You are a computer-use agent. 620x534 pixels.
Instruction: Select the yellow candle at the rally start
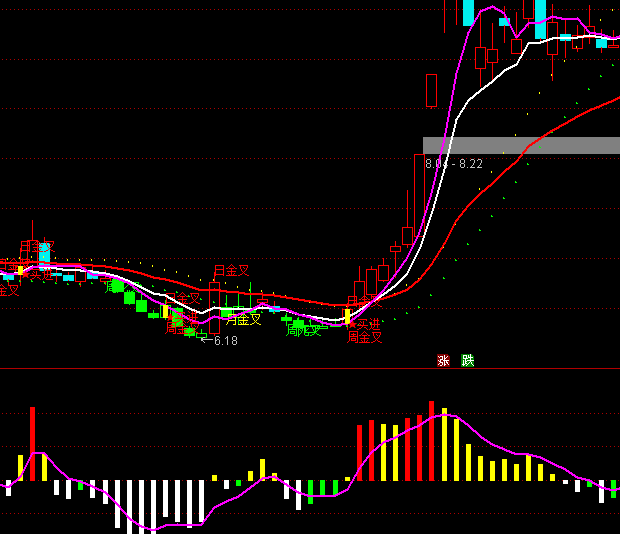pos(348,316)
